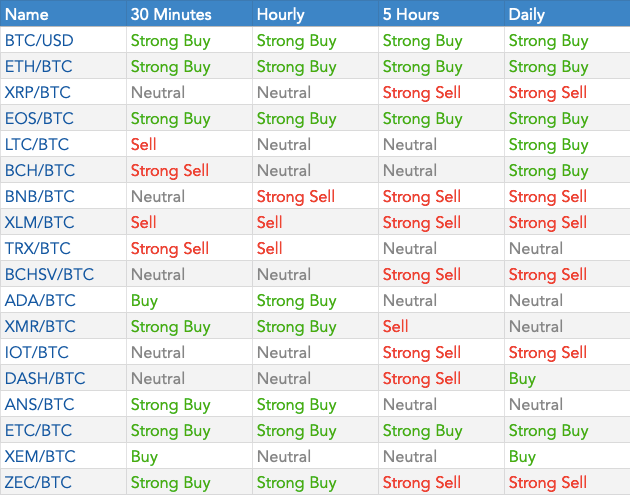Image resolution: width=630 pixels, height=495 pixels.
Task: Sort by the Name column header
Action: pos(27,14)
